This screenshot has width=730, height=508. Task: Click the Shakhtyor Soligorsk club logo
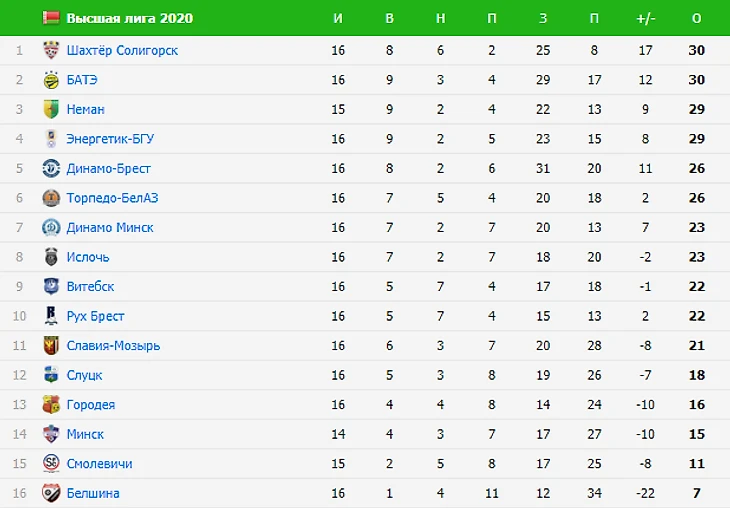(x=51, y=50)
